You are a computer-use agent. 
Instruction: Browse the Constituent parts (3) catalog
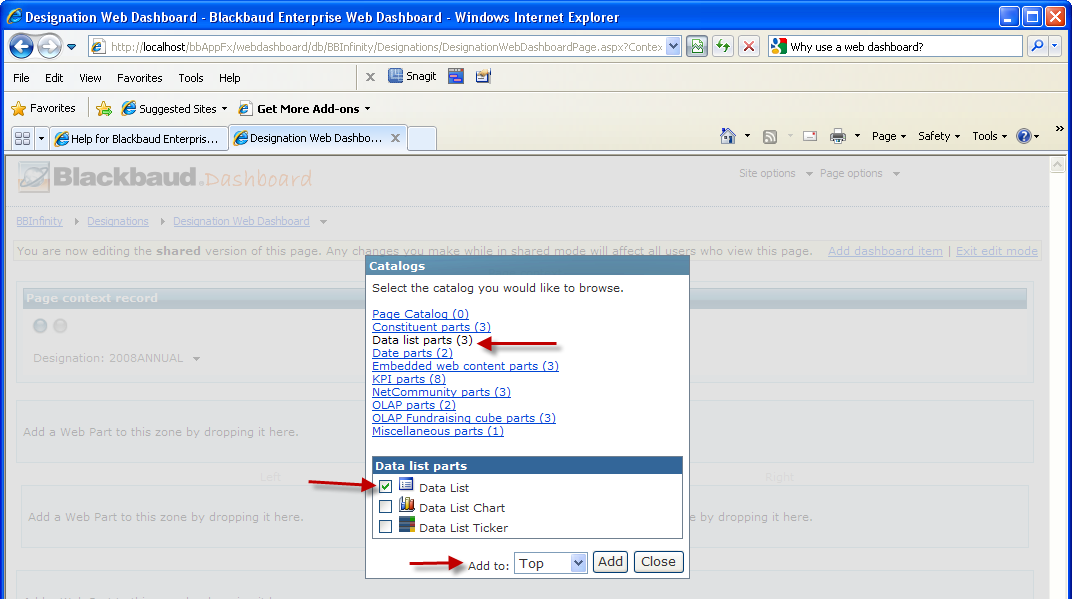(431, 327)
